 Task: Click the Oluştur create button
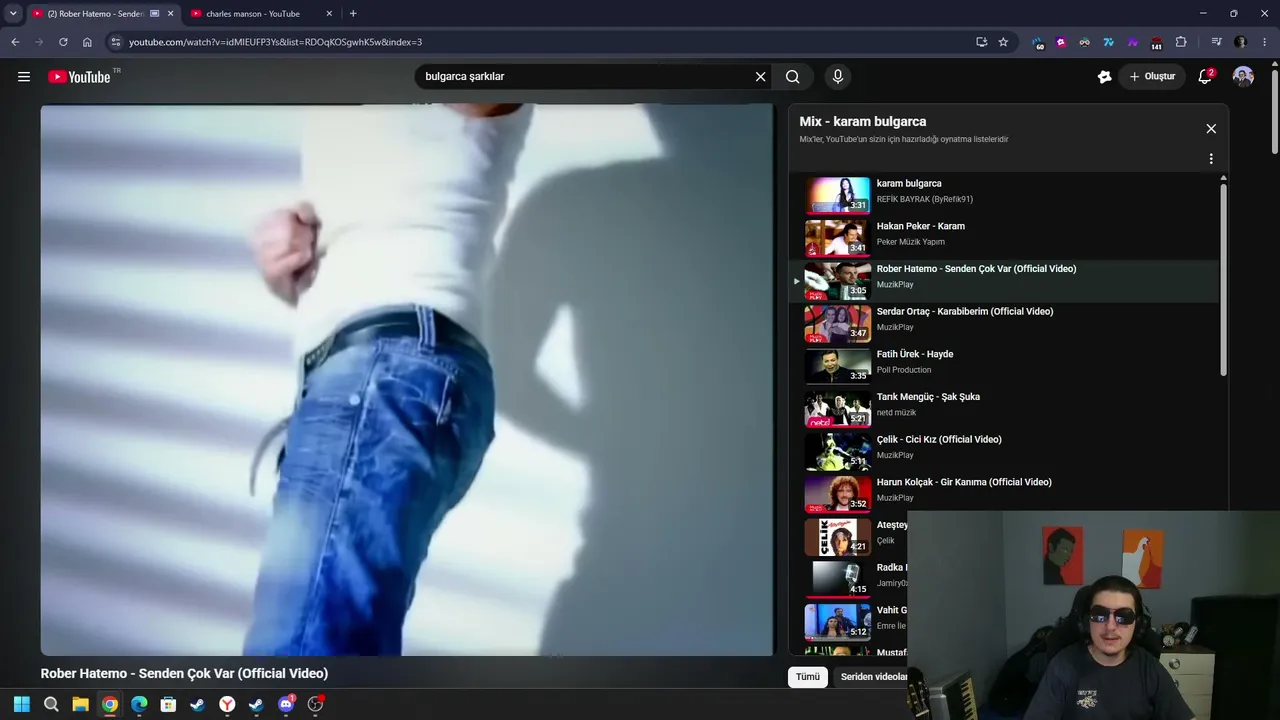(x=1152, y=77)
